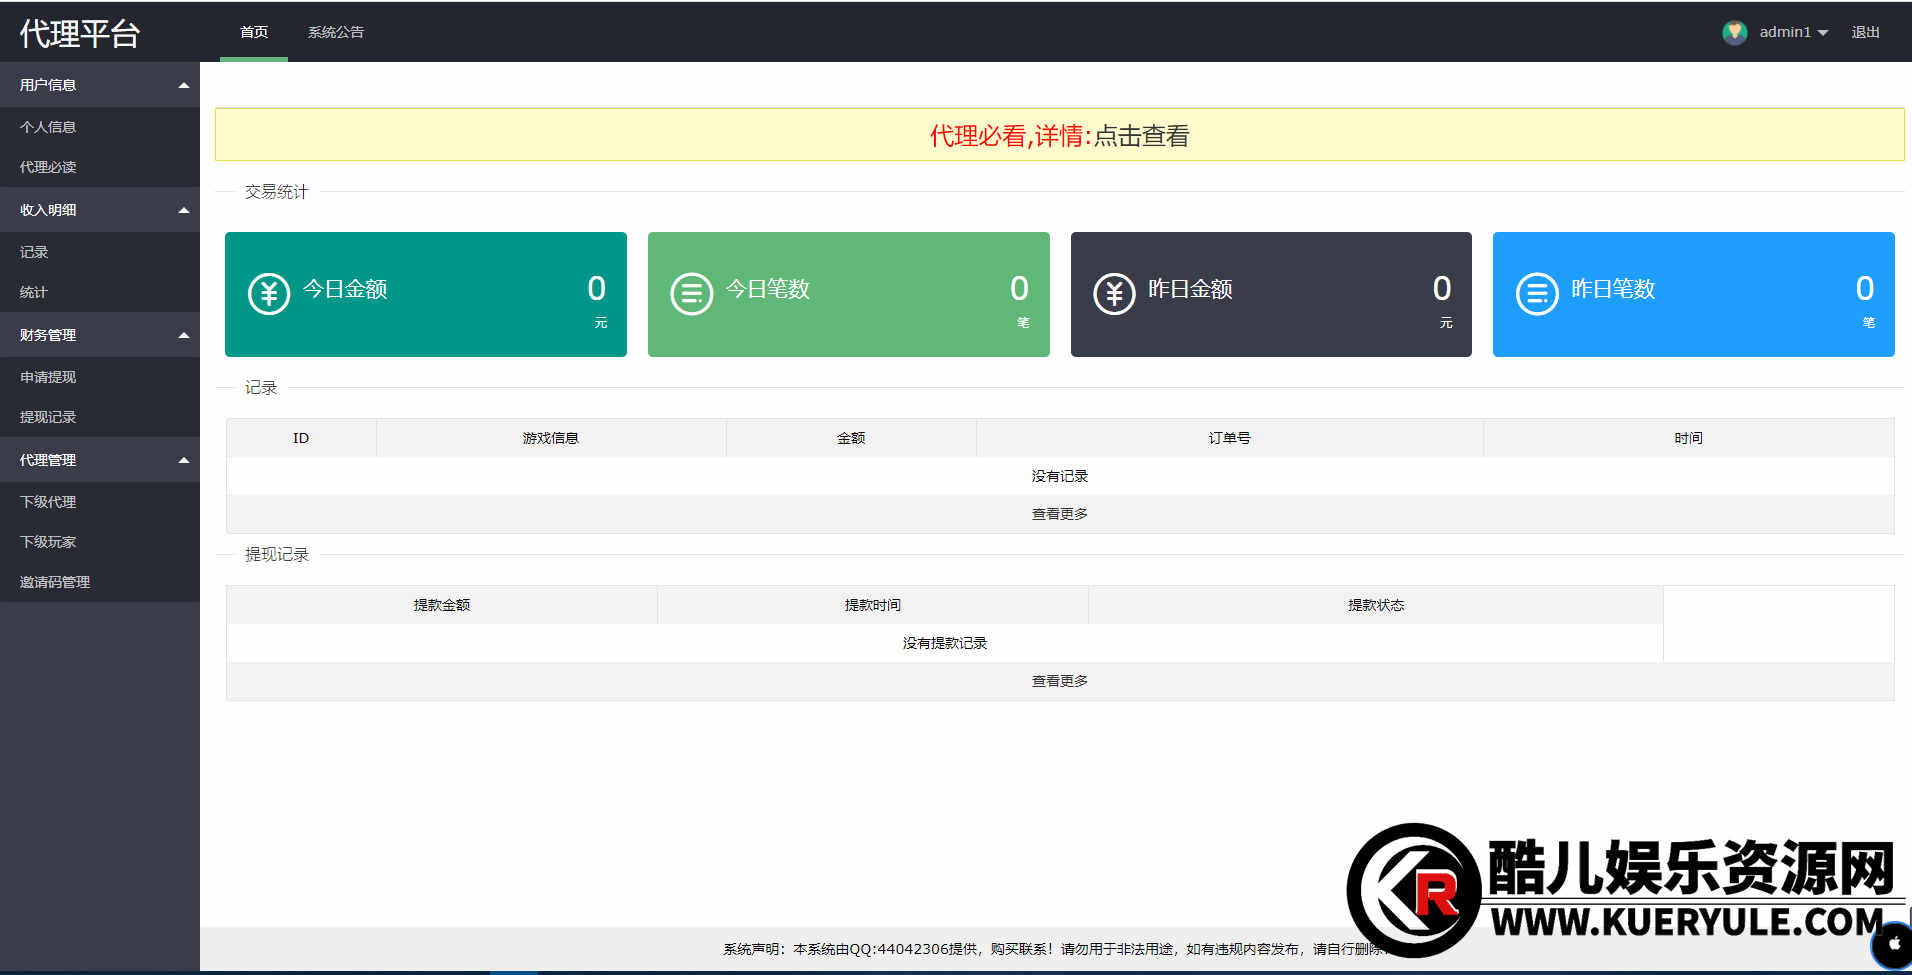
Task: Click the Apple icon at bottom right corner
Action: [x=1893, y=944]
